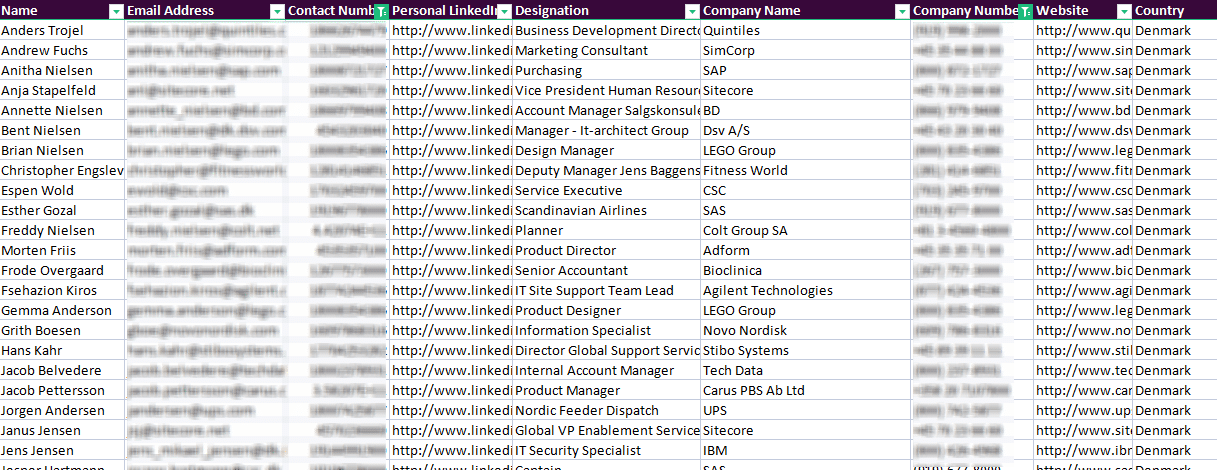Open the Name column filter dropdown

[x=118, y=11]
